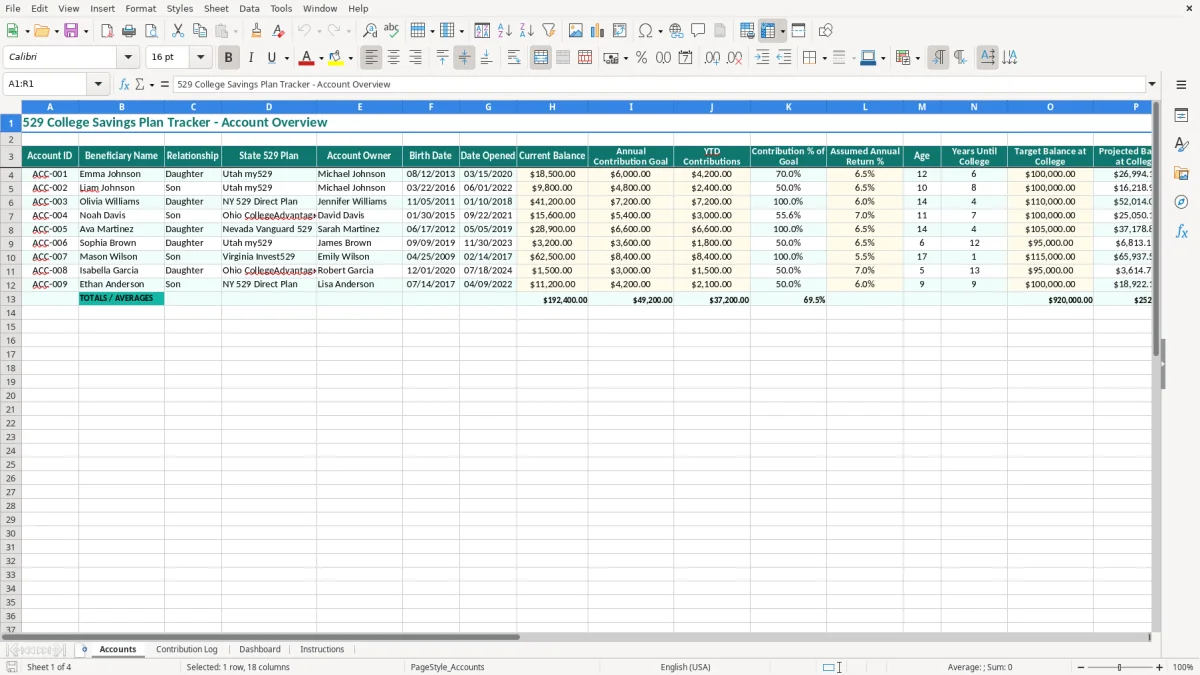The width and height of the screenshot is (1200, 675).
Task: Open the Styles menu
Action: tap(180, 8)
